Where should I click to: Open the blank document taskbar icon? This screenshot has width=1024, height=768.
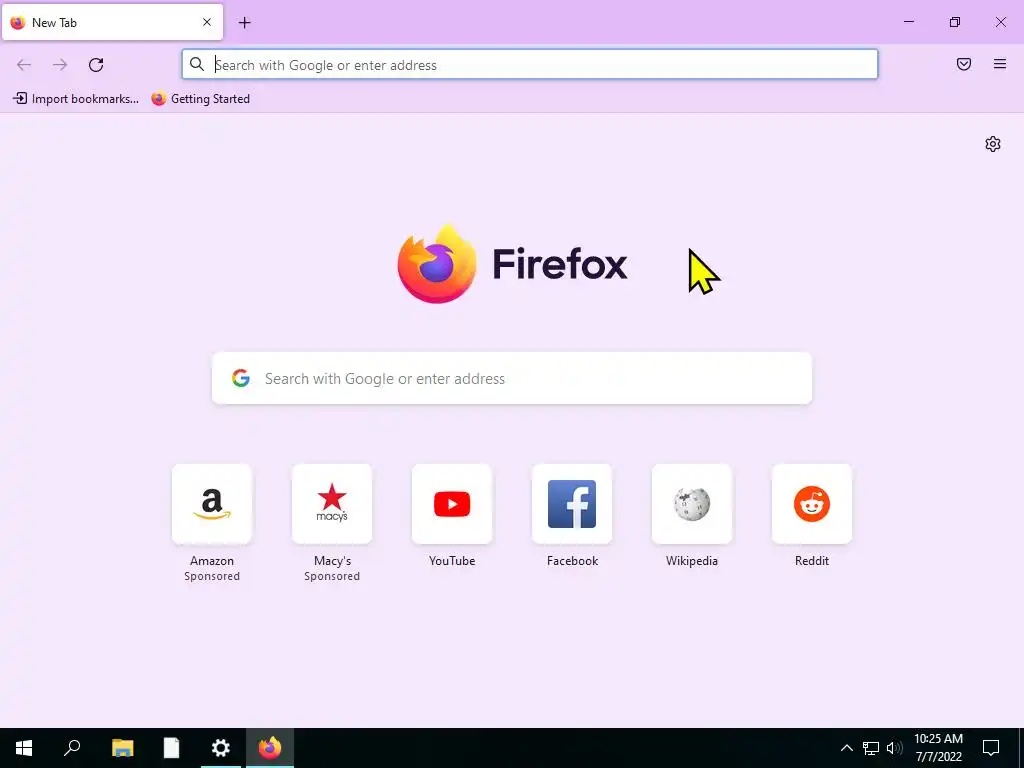171,748
